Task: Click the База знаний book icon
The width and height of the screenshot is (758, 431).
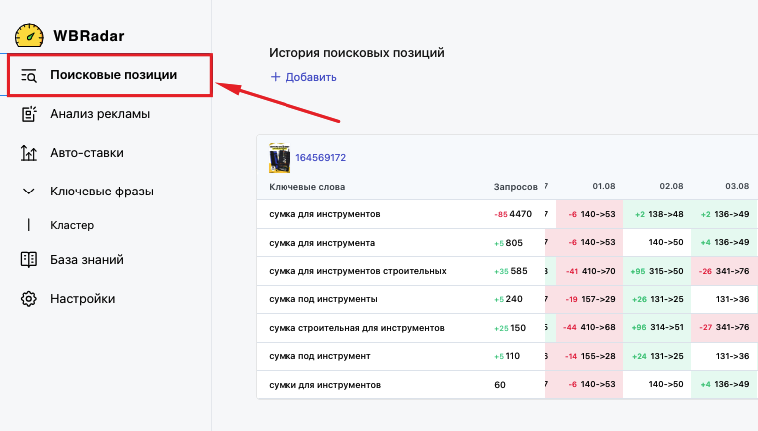Action: 29,259
